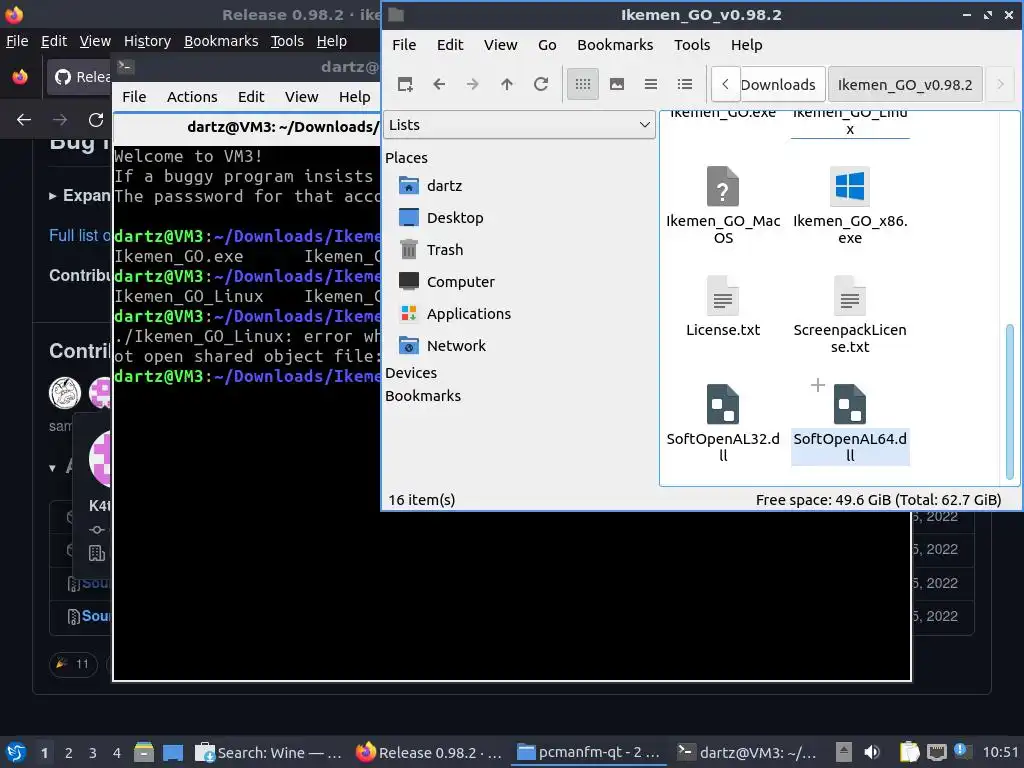1024x768 pixels.
Task: Switch to compact list view
Action: click(650, 84)
